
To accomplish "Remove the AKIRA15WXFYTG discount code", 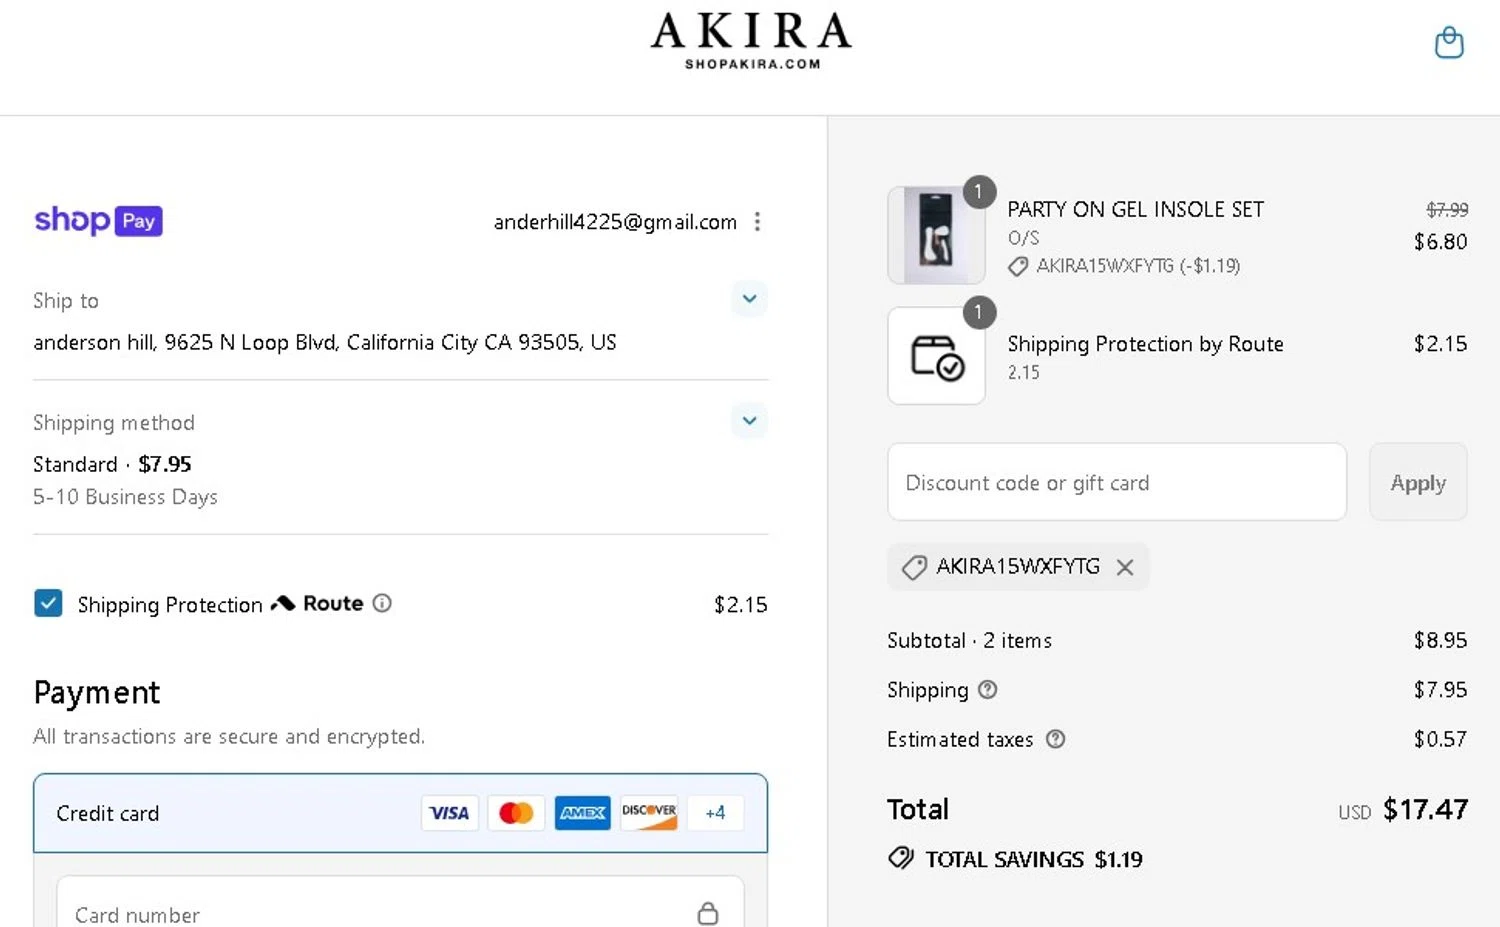I will point(1125,567).
